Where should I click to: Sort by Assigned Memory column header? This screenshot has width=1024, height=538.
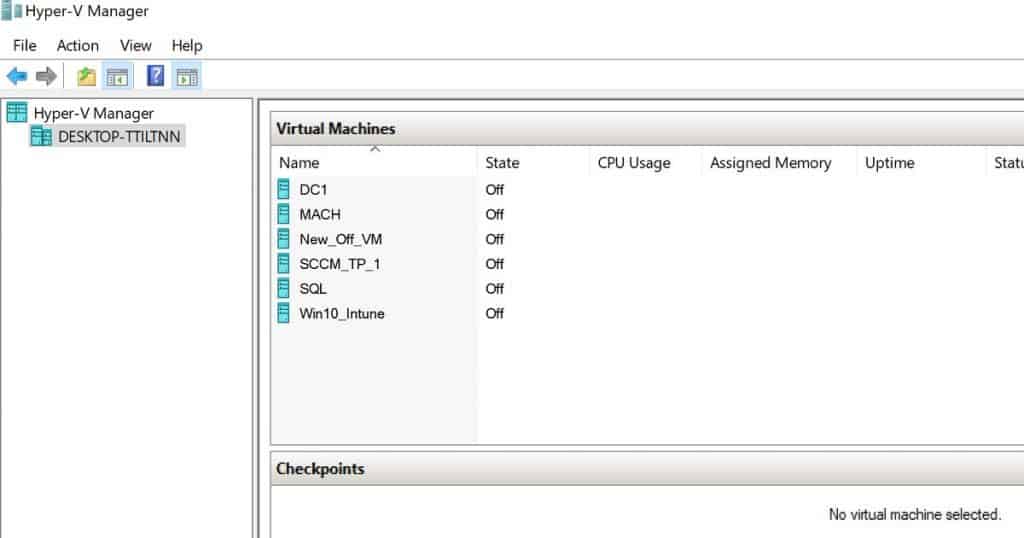[x=770, y=163]
